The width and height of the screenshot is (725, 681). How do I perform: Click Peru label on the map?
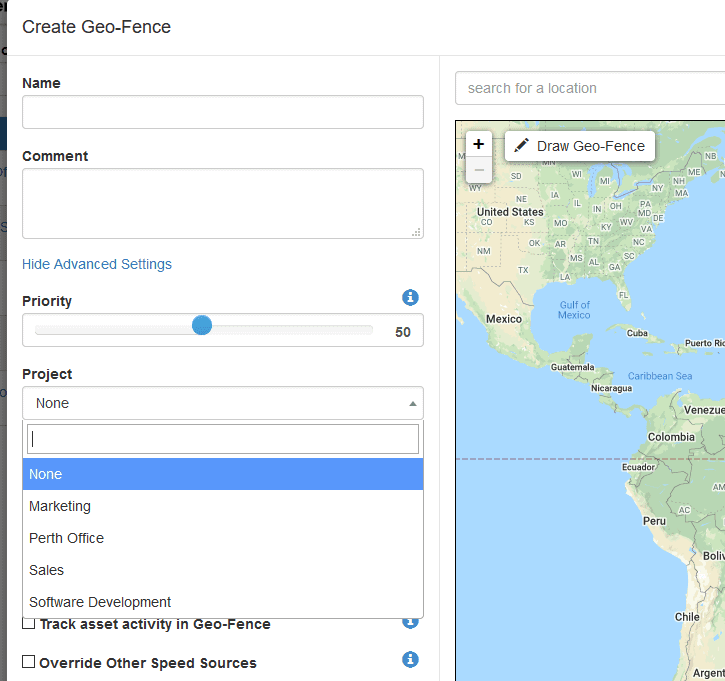click(x=654, y=521)
